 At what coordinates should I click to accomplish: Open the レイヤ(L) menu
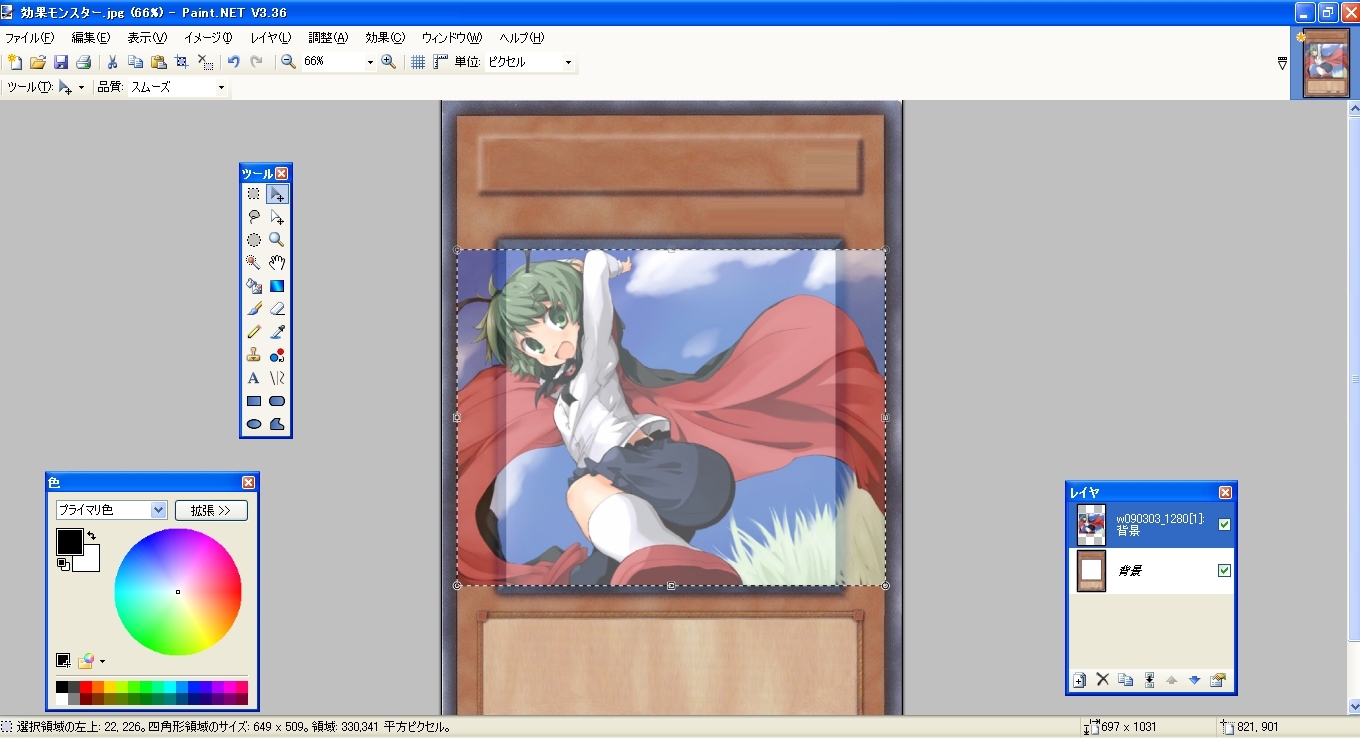pyautogui.click(x=271, y=38)
